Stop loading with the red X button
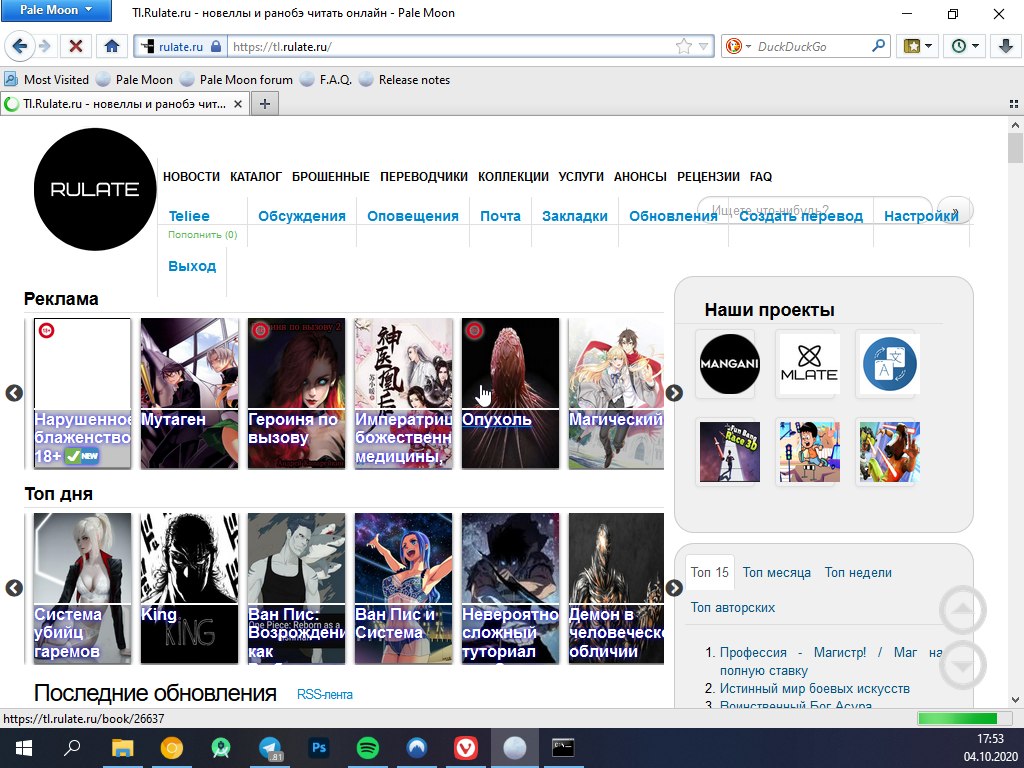The height and width of the screenshot is (768, 1024). [x=76, y=46]
